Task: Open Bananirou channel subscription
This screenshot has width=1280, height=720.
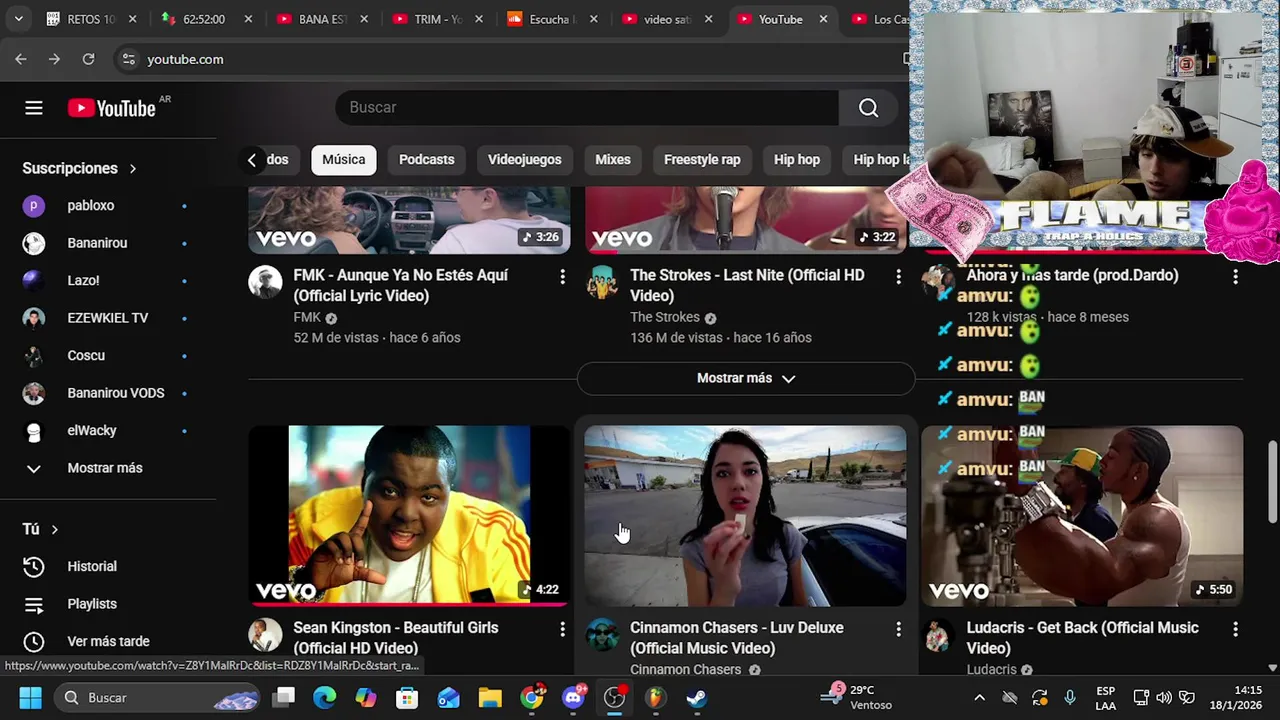Action: coord(108,243)
